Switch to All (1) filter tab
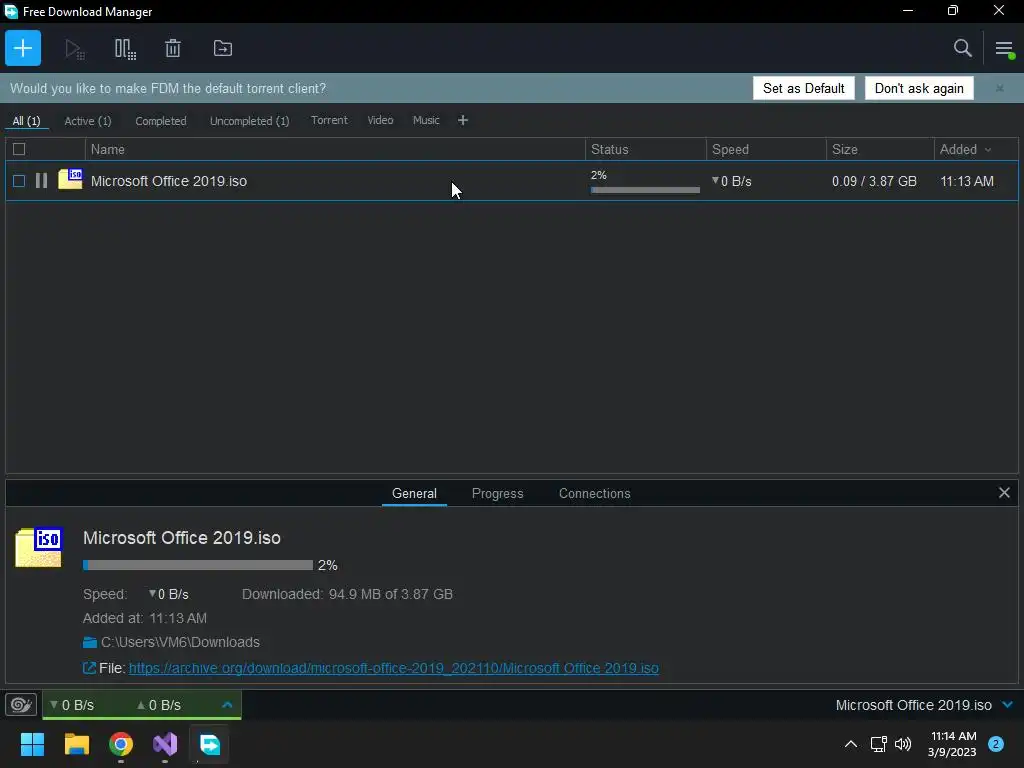The height and width of the screenshot is (768, 1024). tap(26, 121)
